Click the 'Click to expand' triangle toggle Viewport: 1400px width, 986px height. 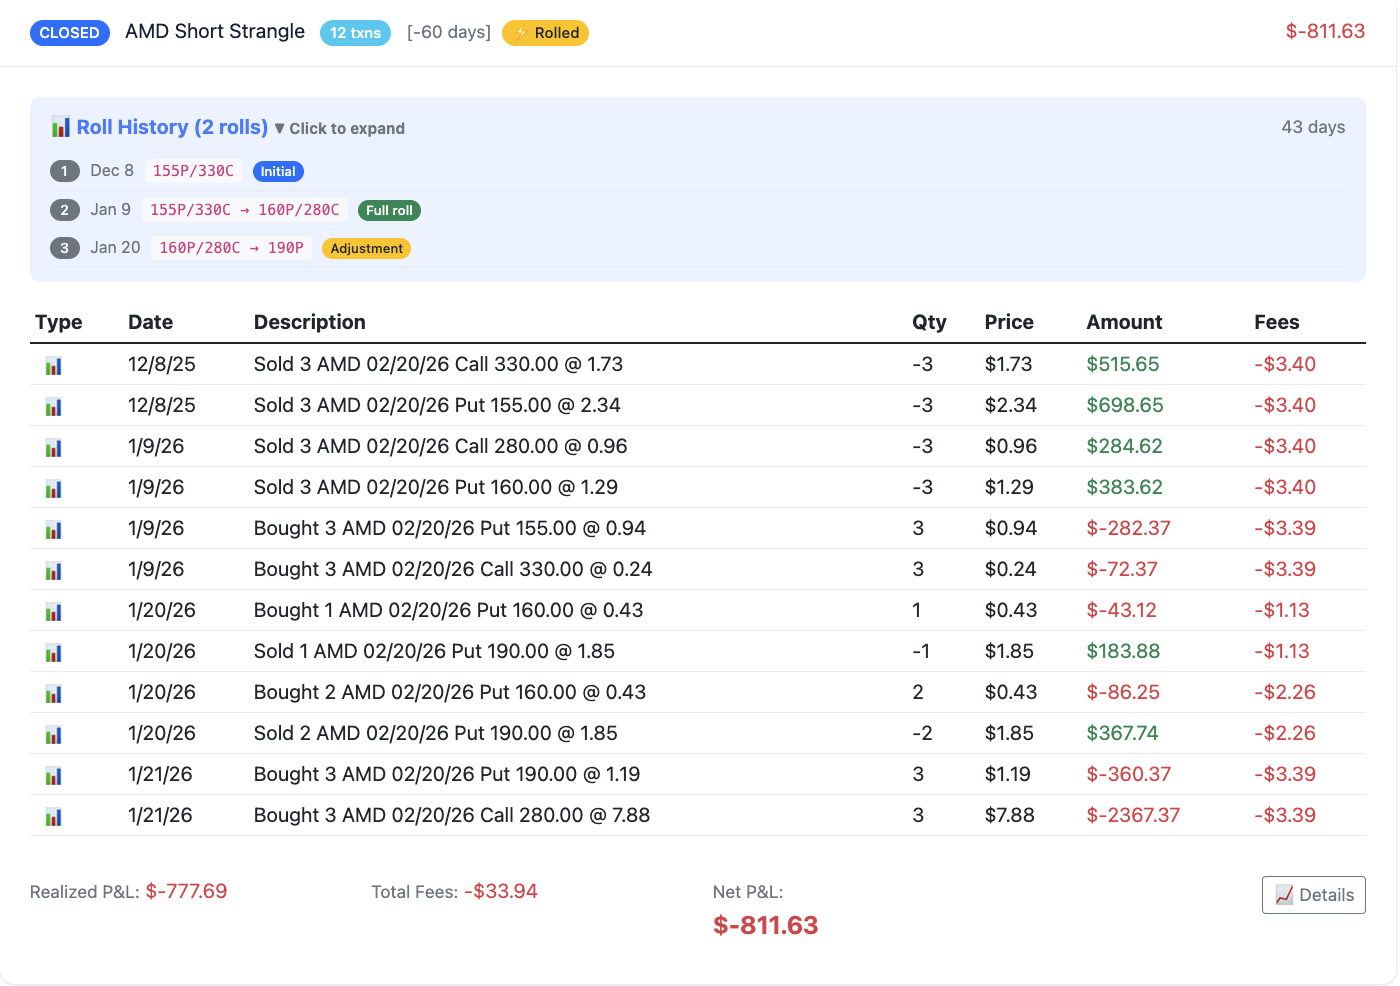coord(280,128)
